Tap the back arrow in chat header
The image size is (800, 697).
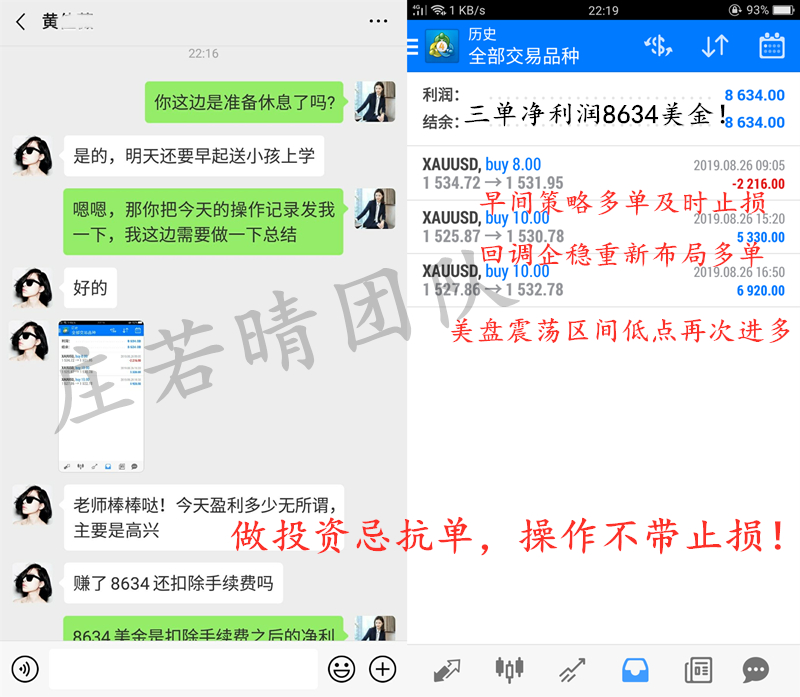click(21, 21)
